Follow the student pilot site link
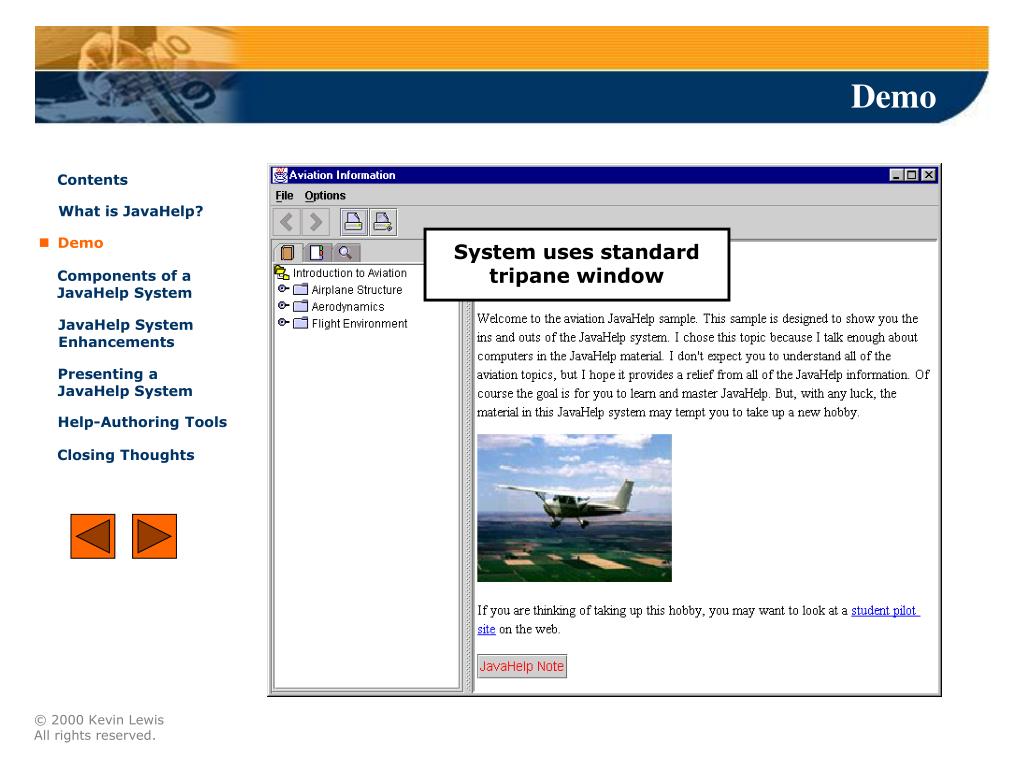Image resolution: width=1024 pixels, height=768 pixels. [885, 611]
